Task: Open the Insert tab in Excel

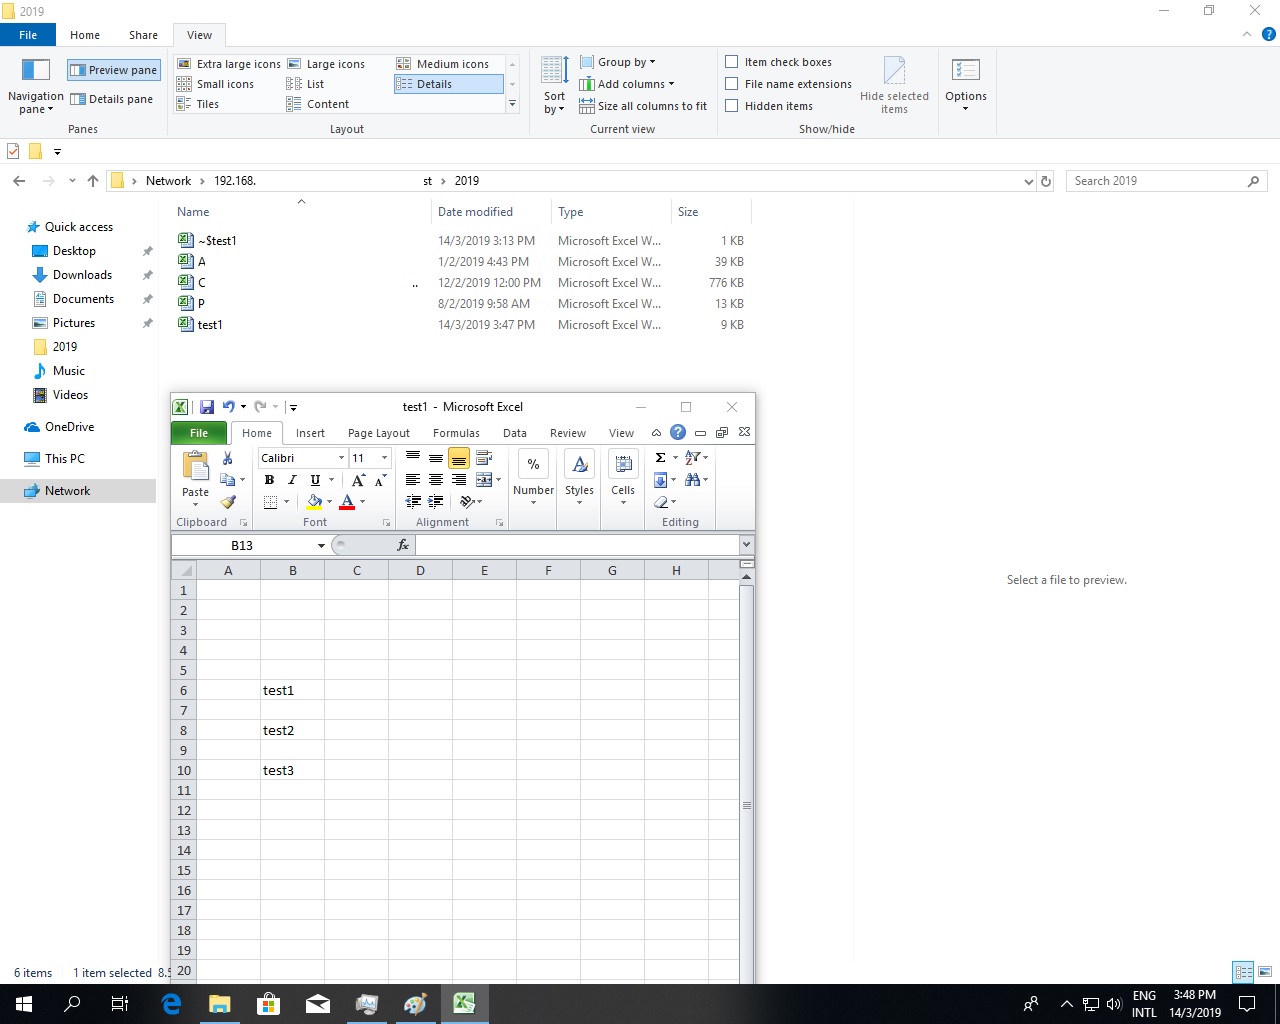Action: (310, 433)
